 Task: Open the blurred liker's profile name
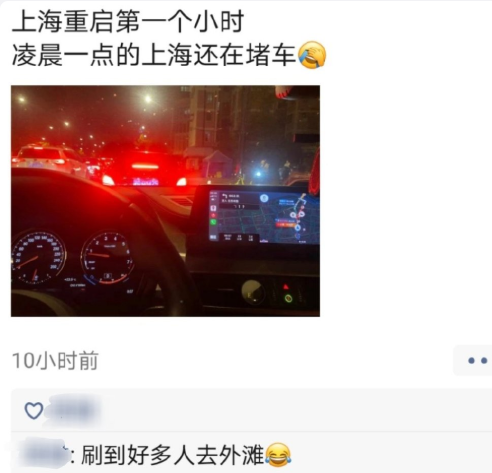pyautogui.click(x=73, y=410)
